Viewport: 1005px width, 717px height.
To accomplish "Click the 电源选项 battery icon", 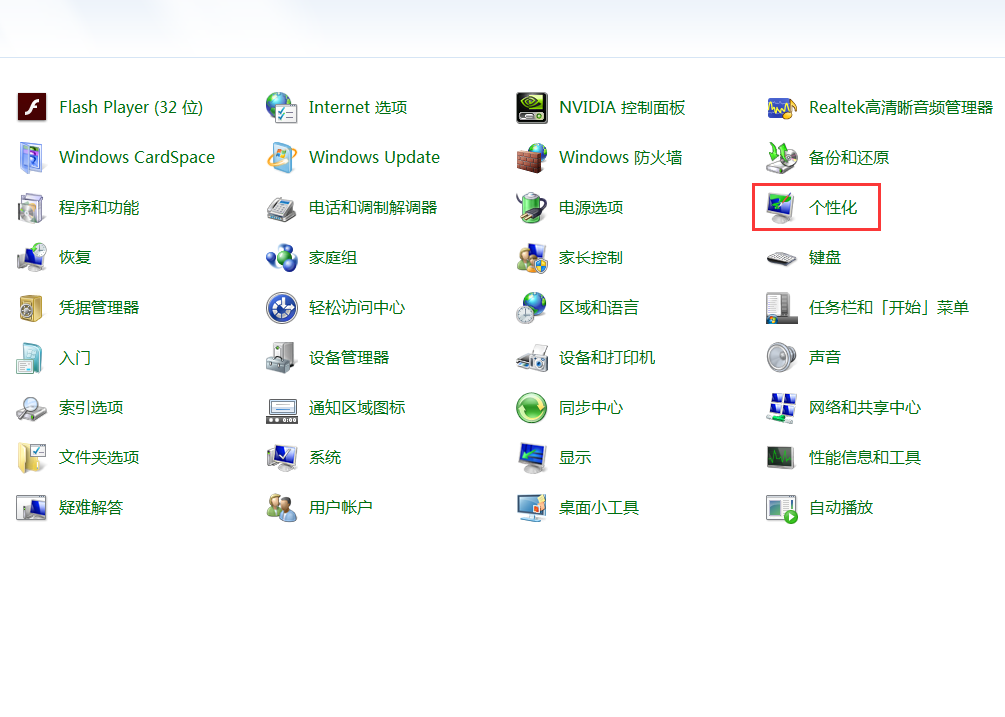I will pyautogui.click(x=531, y=207).
